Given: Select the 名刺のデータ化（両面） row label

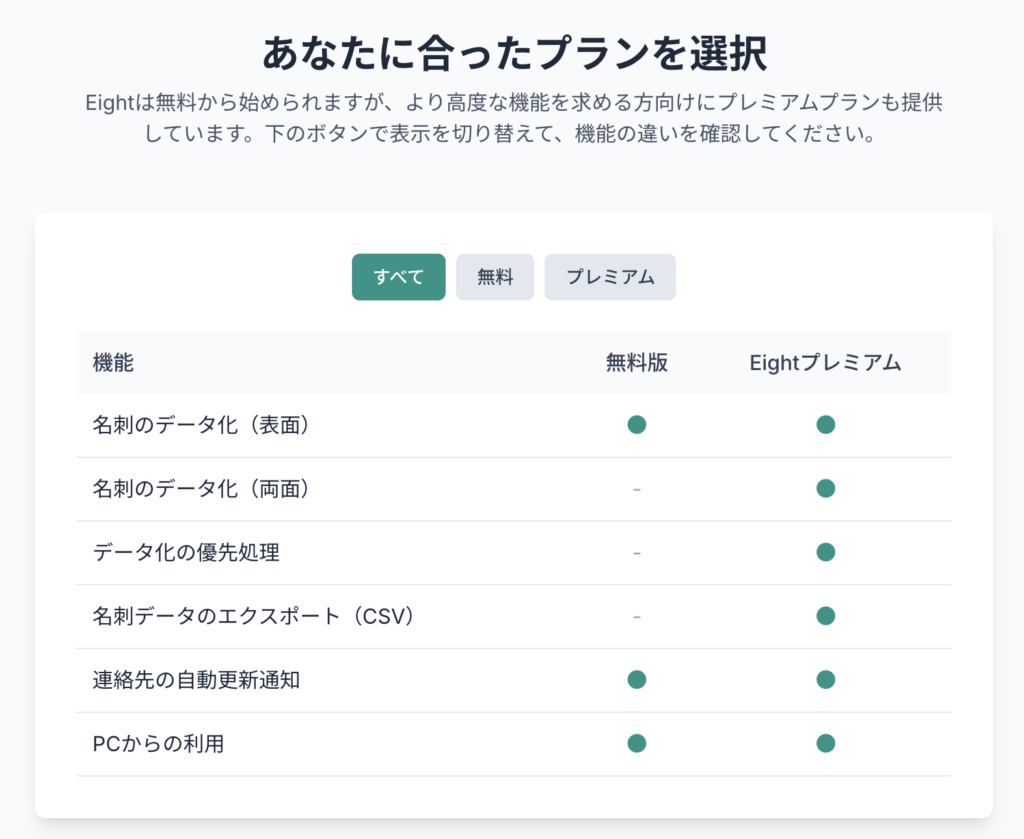Looking at the screenshot, I should 201,488.
